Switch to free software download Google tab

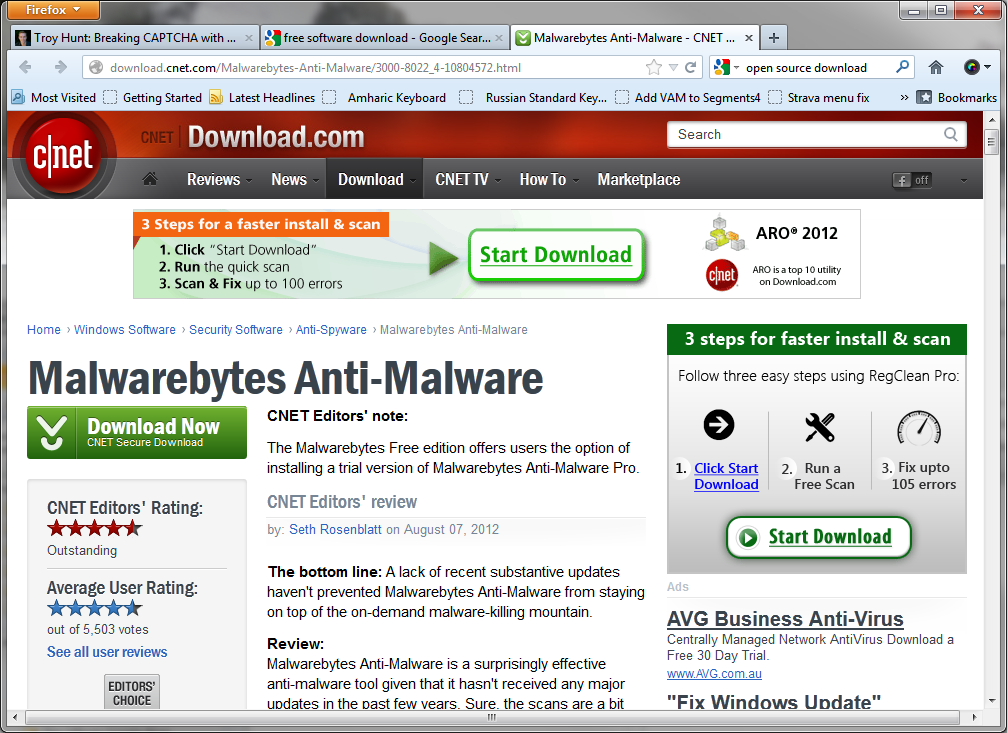click(x=385, y=38)
